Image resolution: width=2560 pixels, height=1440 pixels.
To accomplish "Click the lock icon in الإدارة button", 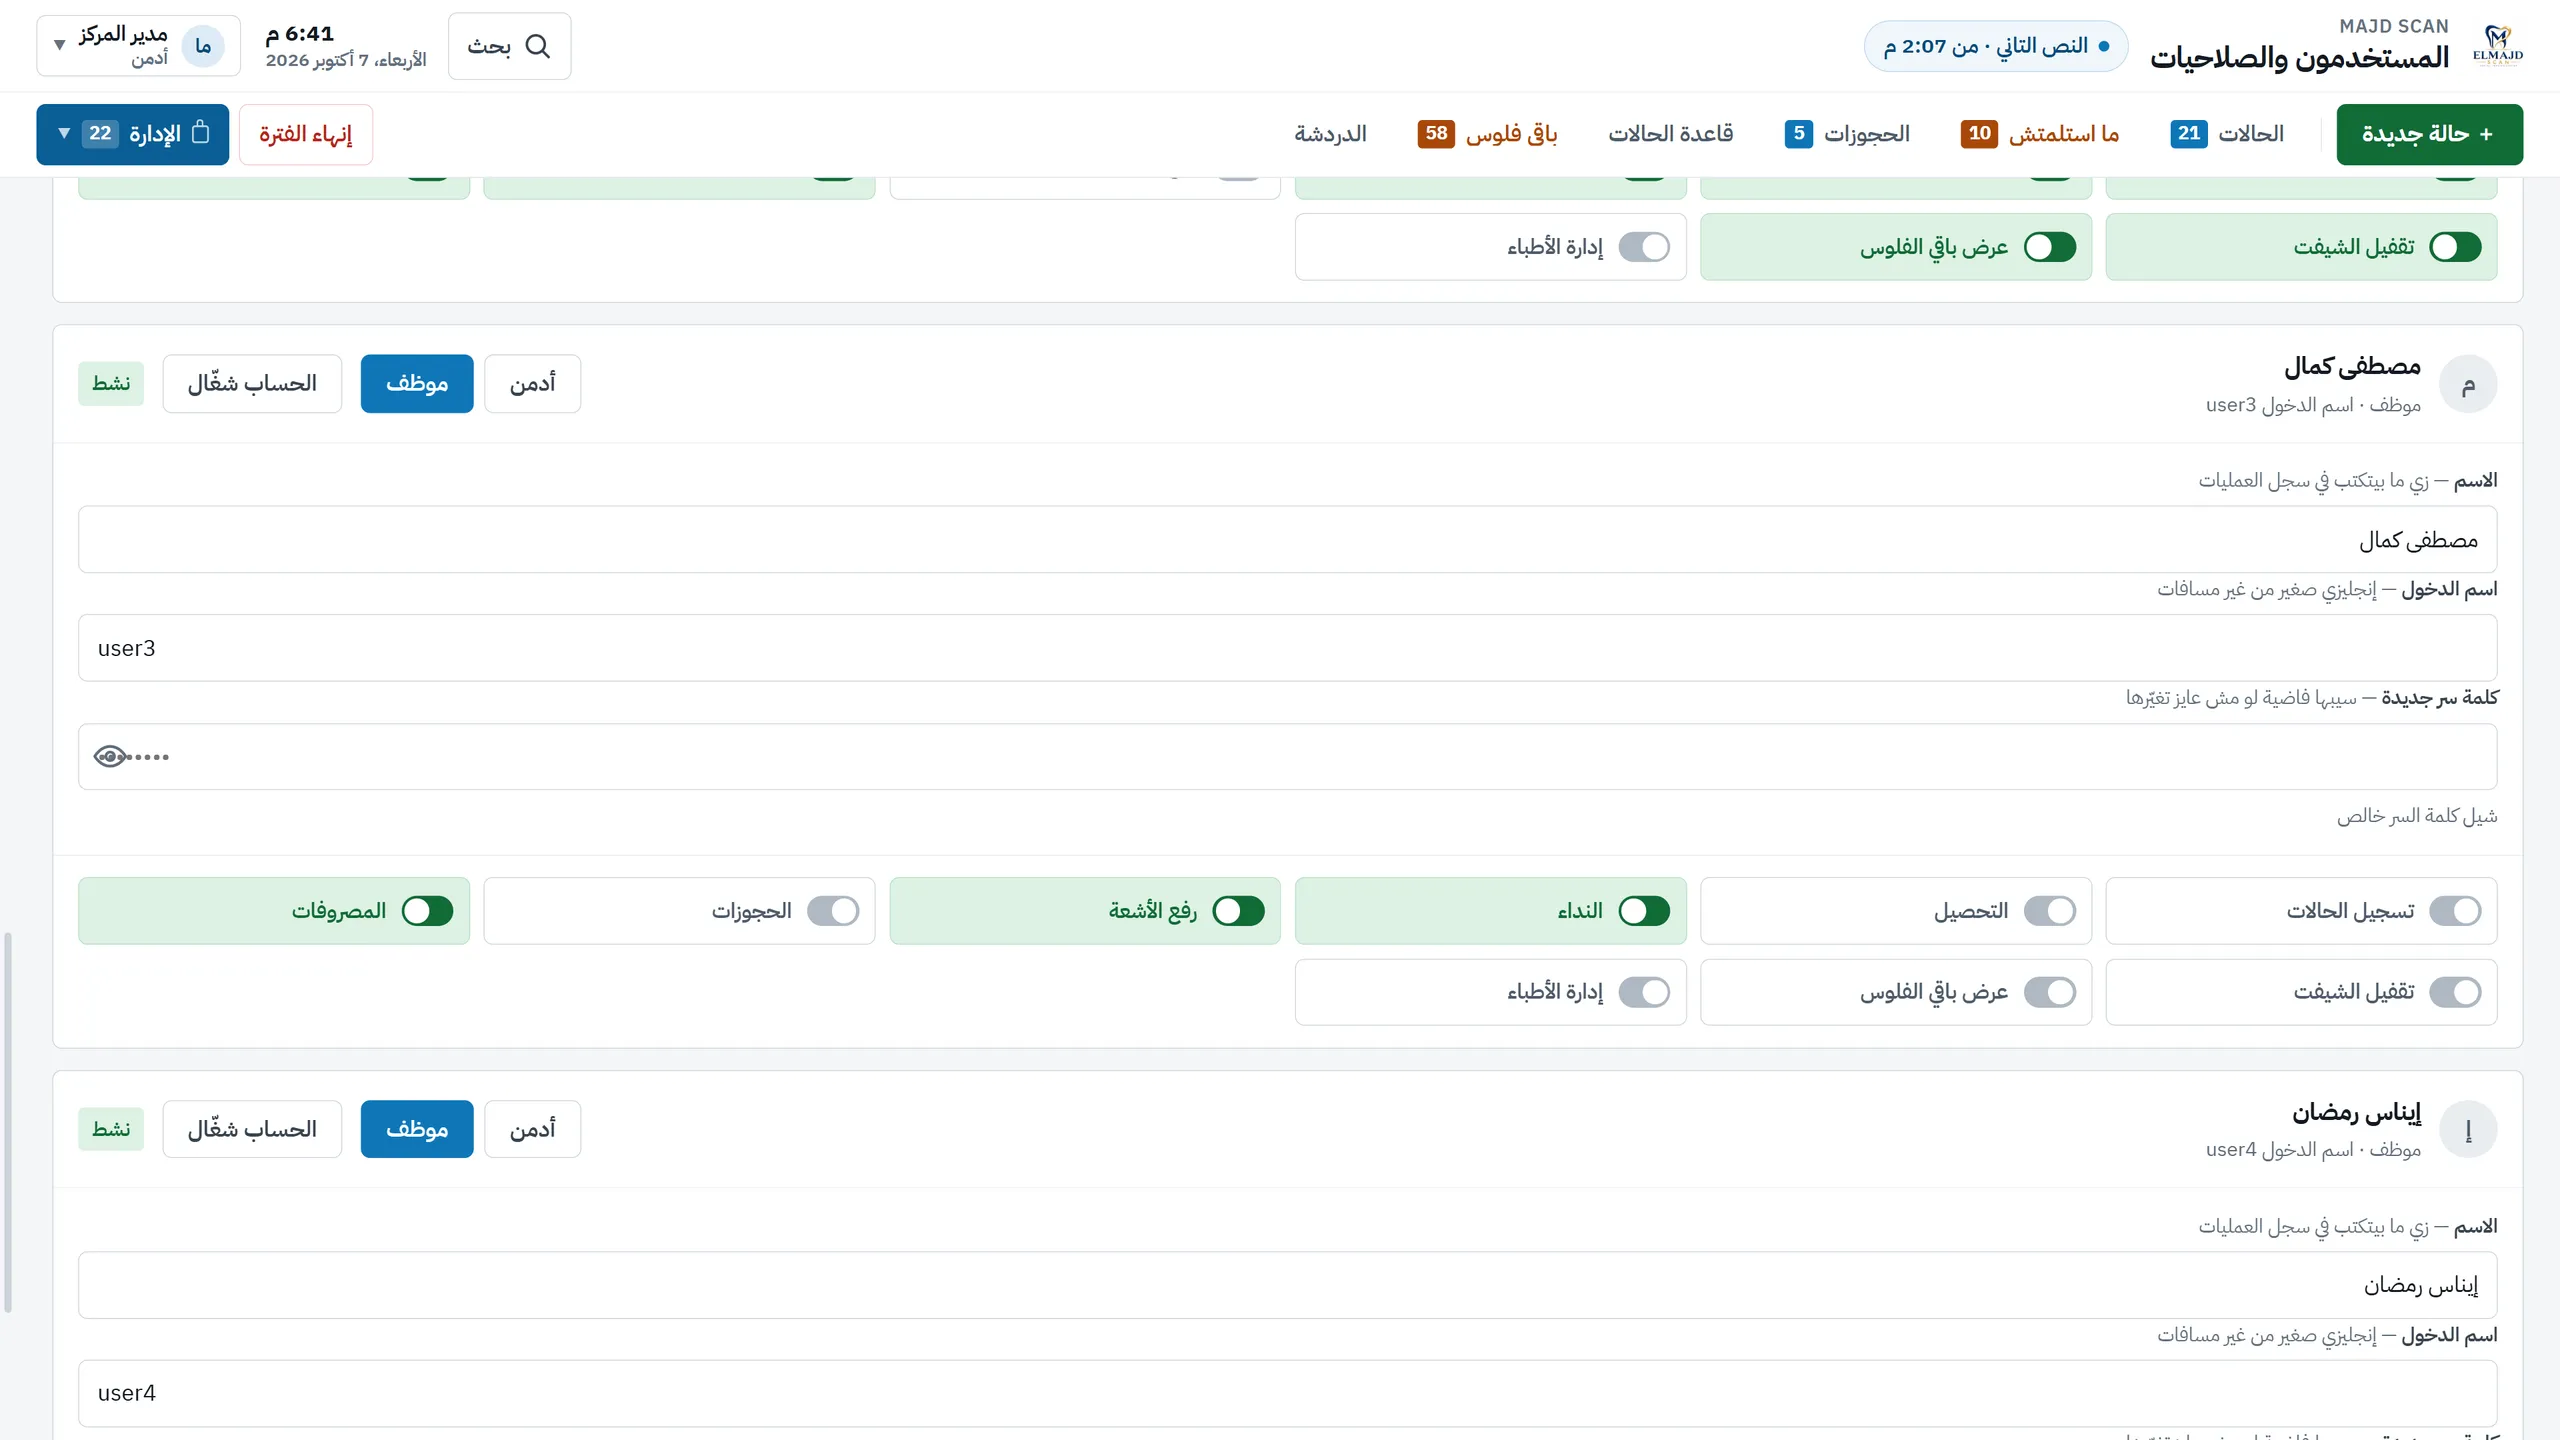I will point(200,132).
